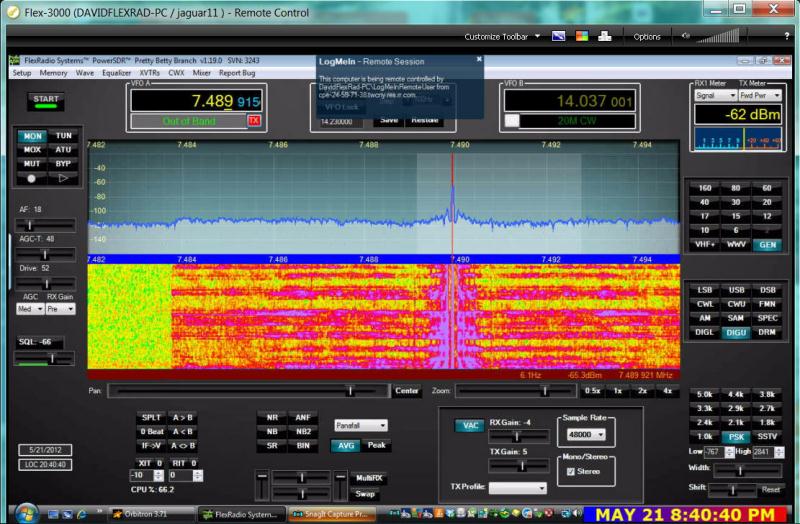Toggle the SPLT split button
Image resolution: width=800 pixels, height=524 pixels.
151,417
